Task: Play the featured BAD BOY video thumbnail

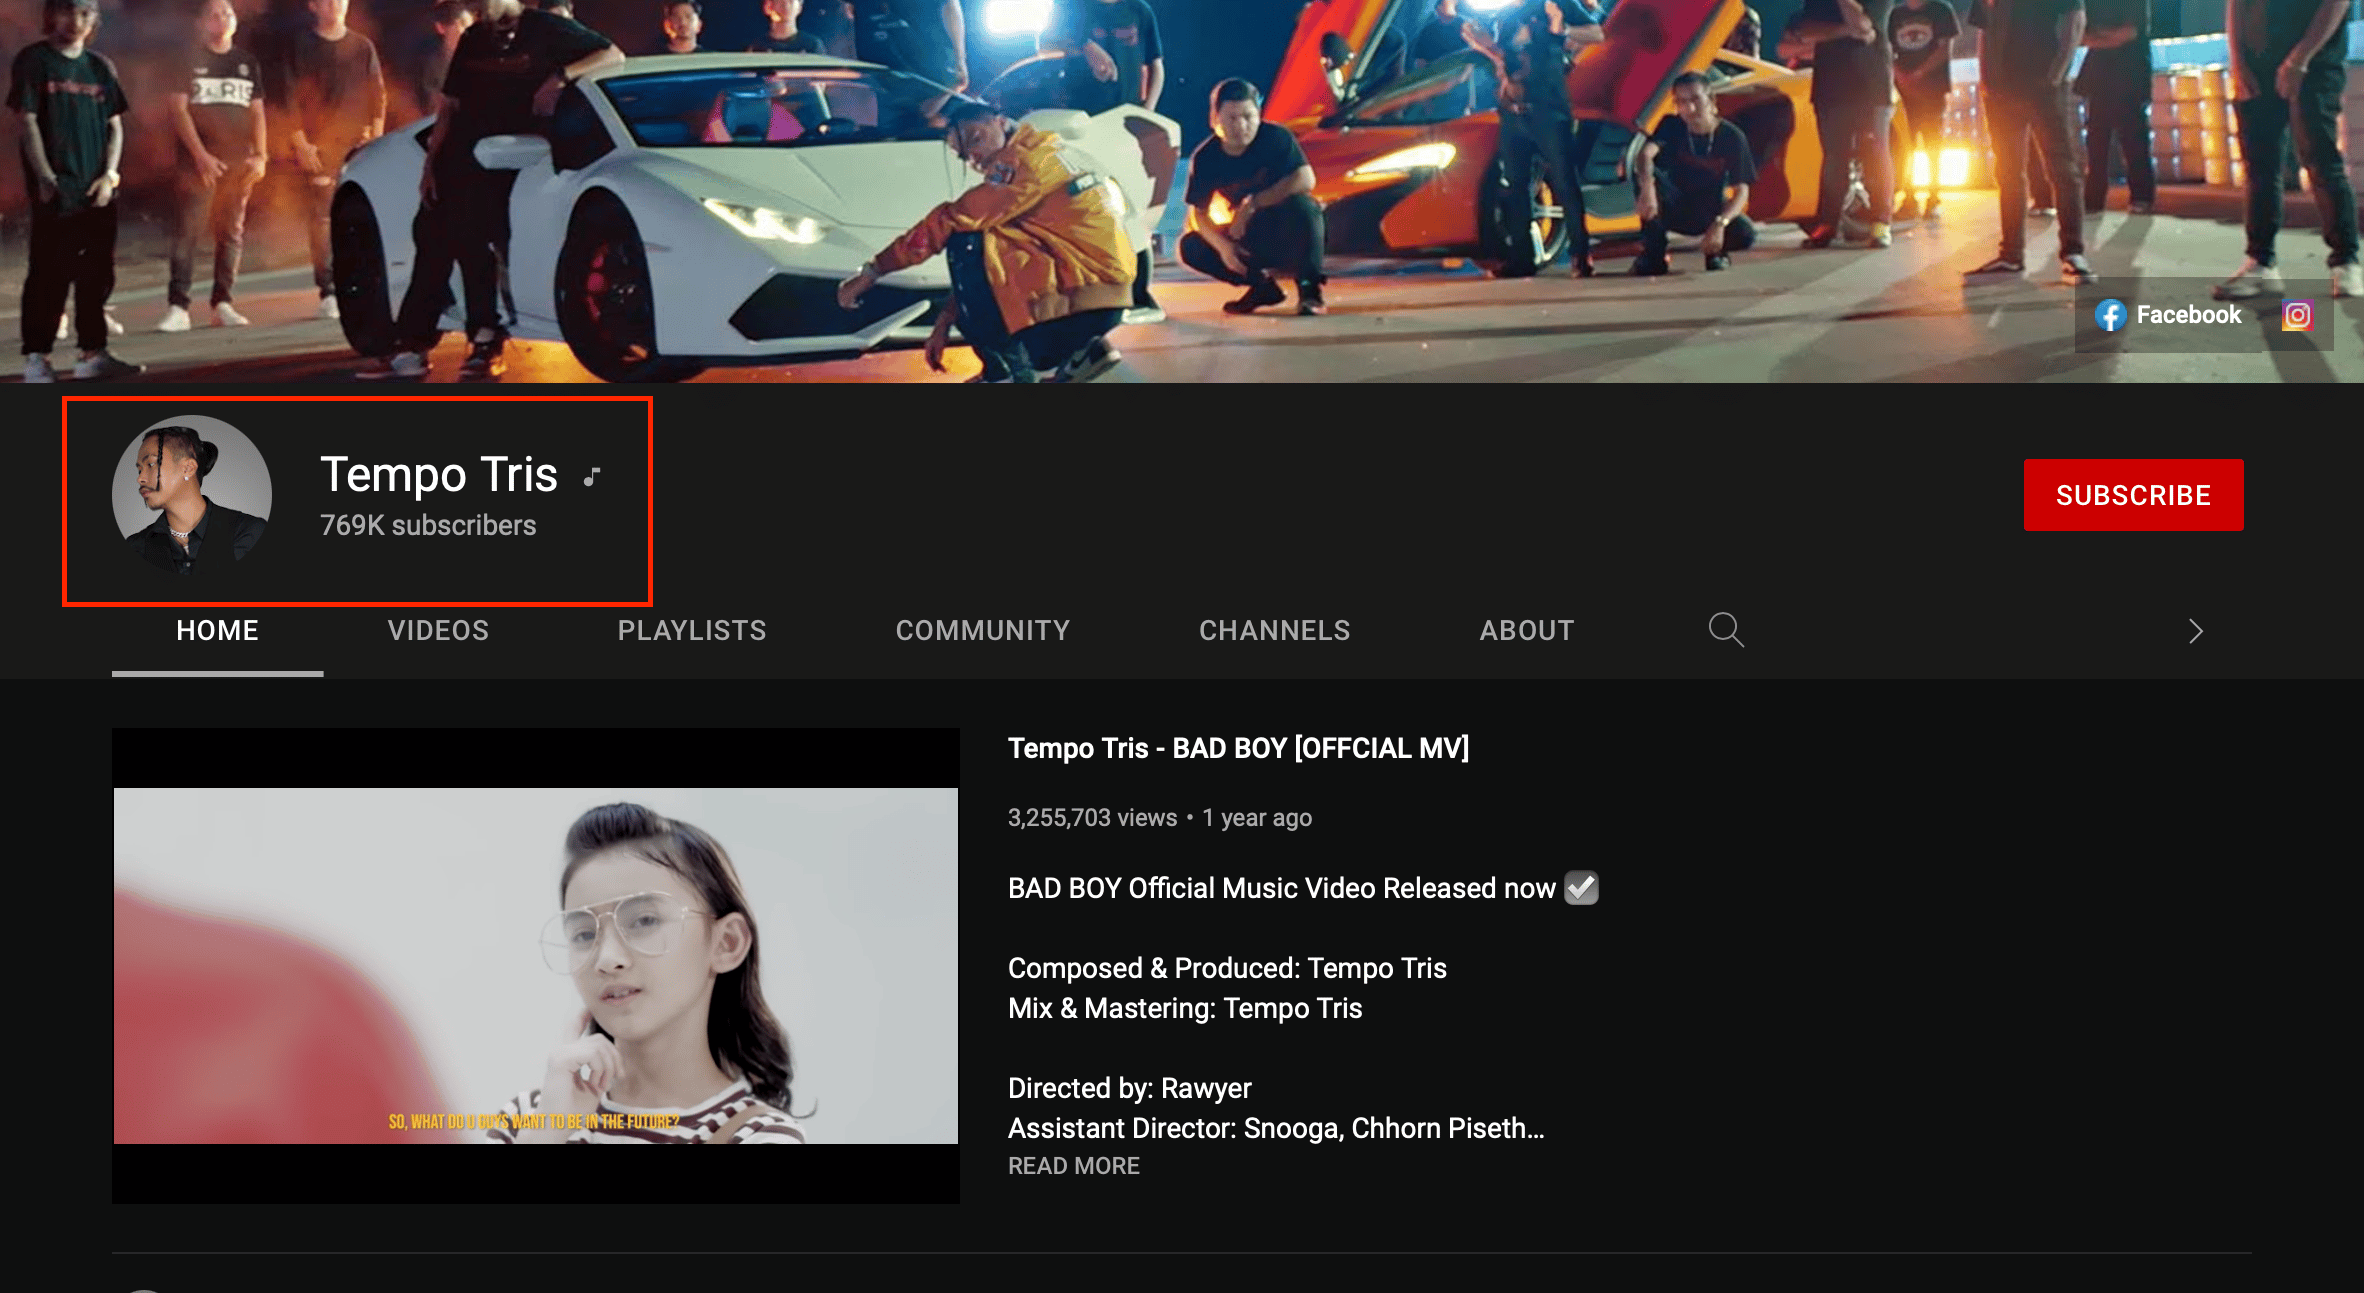Action: tap(536, 965)
